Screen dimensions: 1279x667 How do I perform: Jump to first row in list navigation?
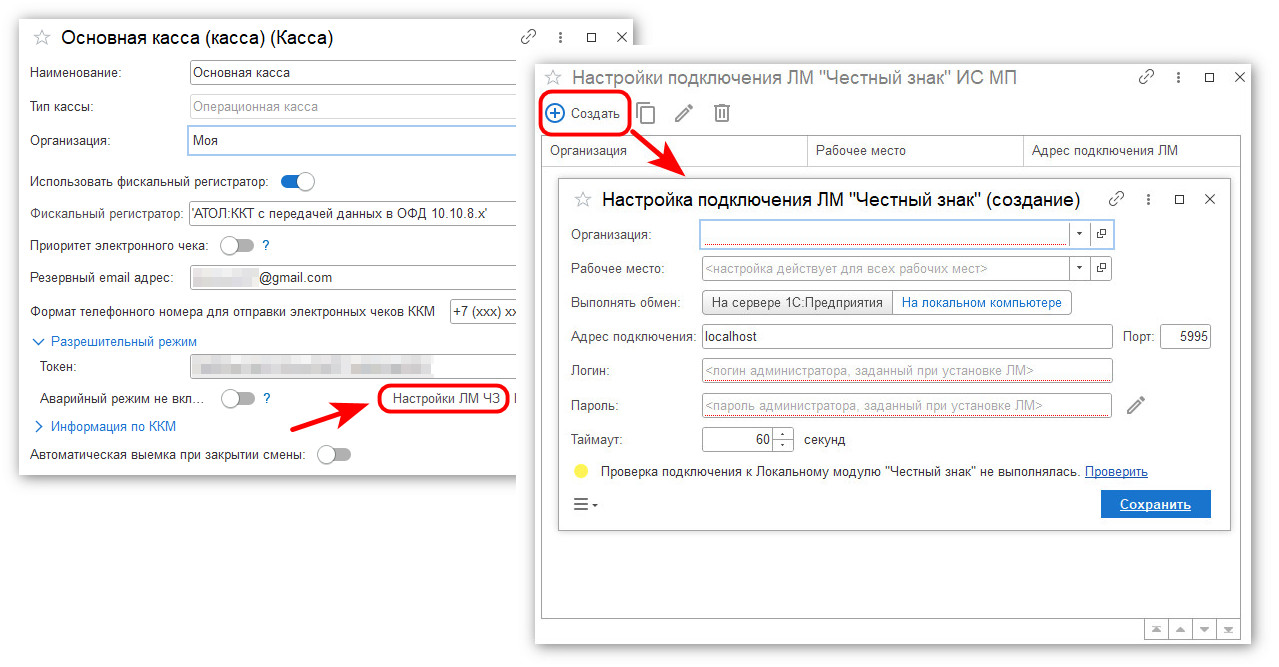[x=1156, y=630]
